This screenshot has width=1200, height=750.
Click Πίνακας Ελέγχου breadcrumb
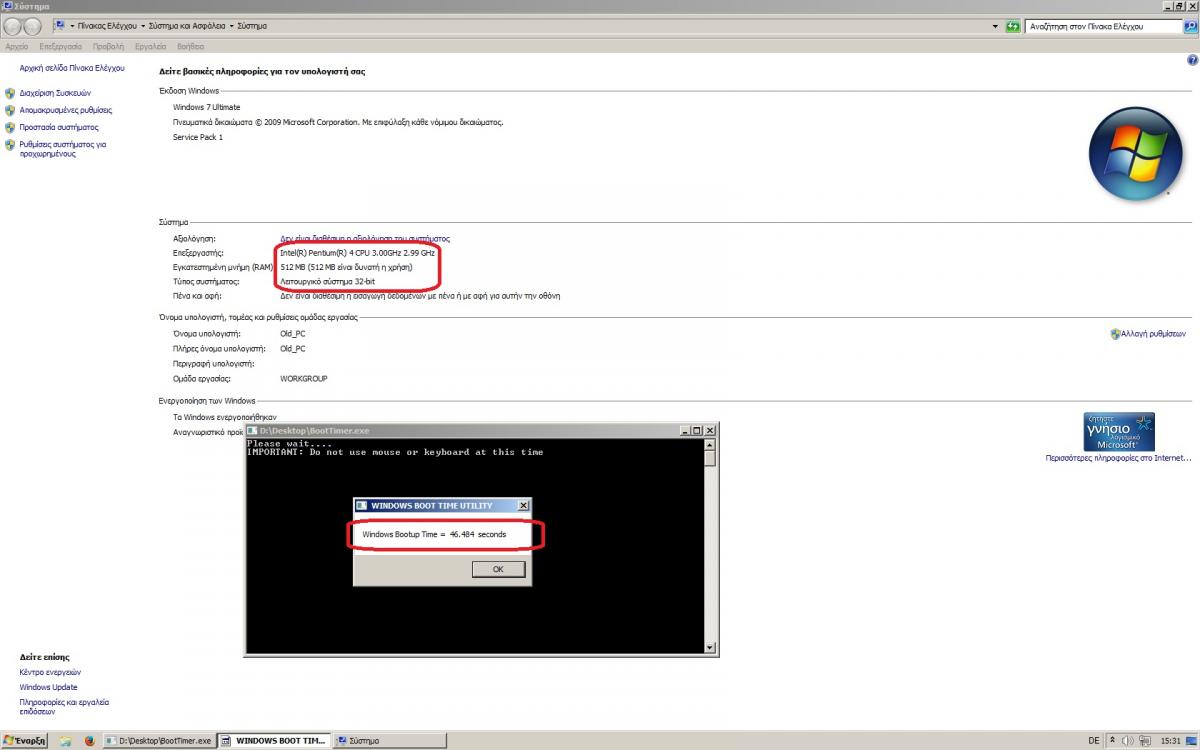pyautogui.click(x=109, y=26)
